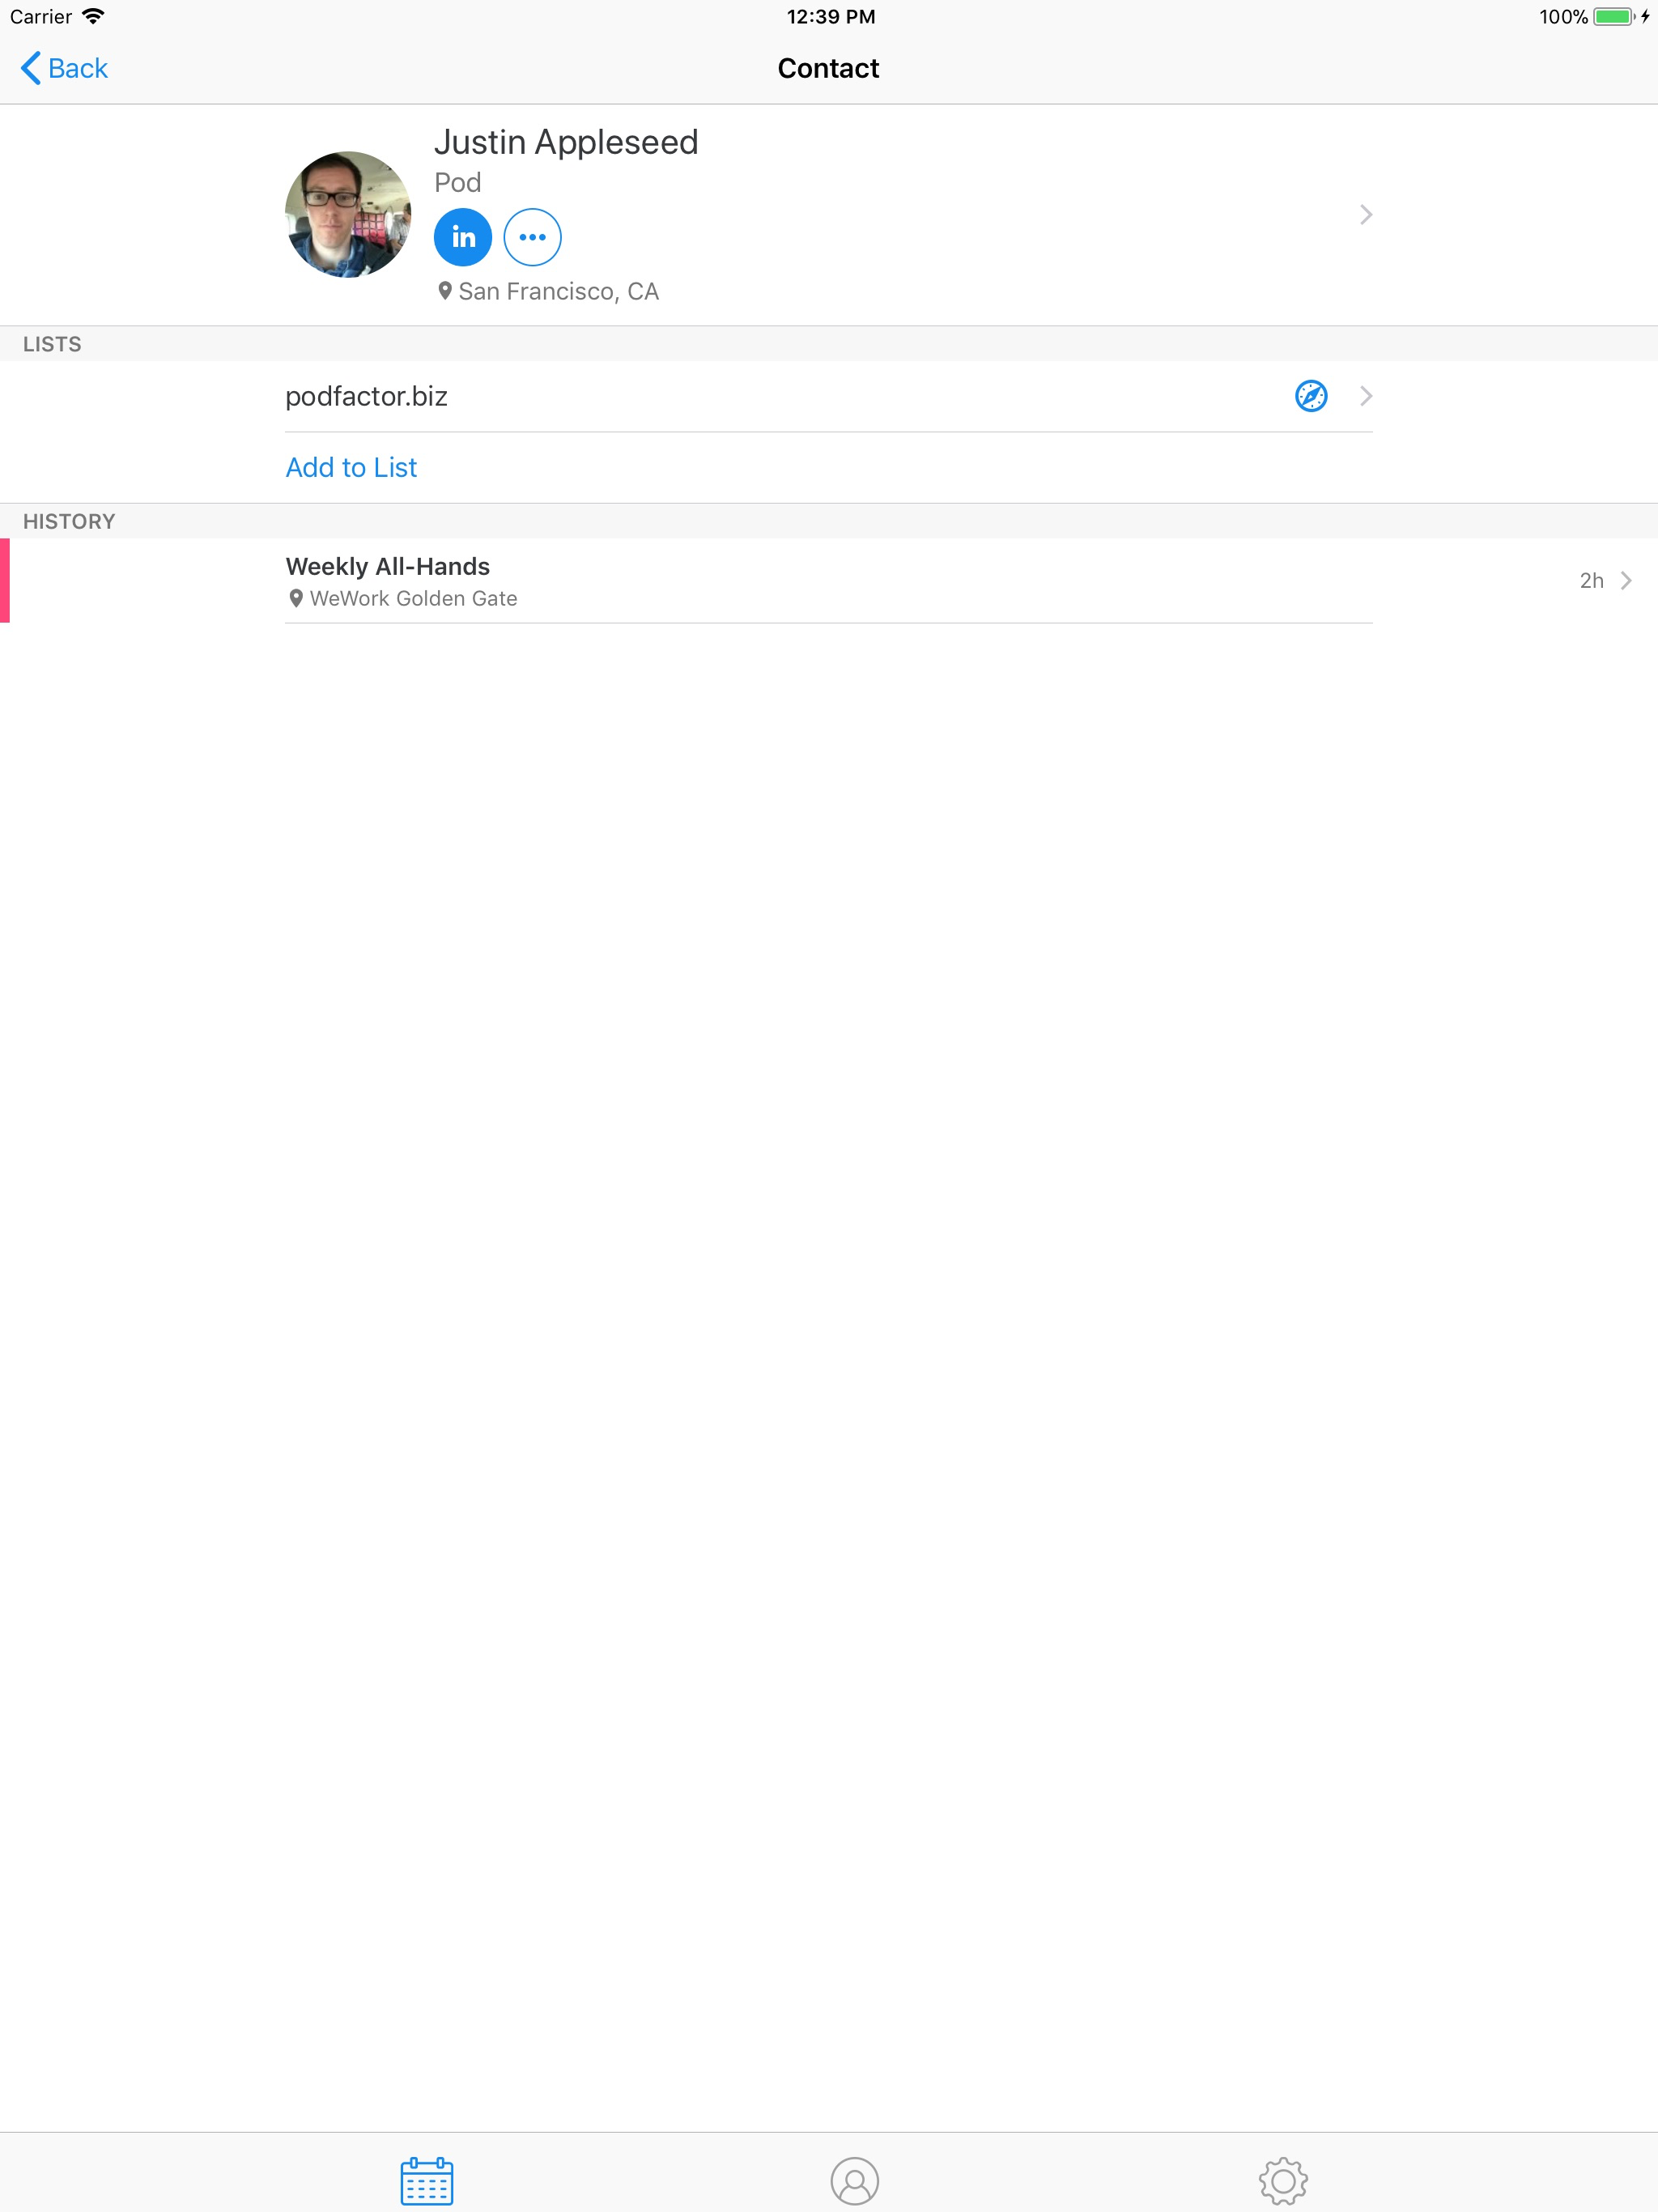Tap the pink event color bar

coord(5,581)
